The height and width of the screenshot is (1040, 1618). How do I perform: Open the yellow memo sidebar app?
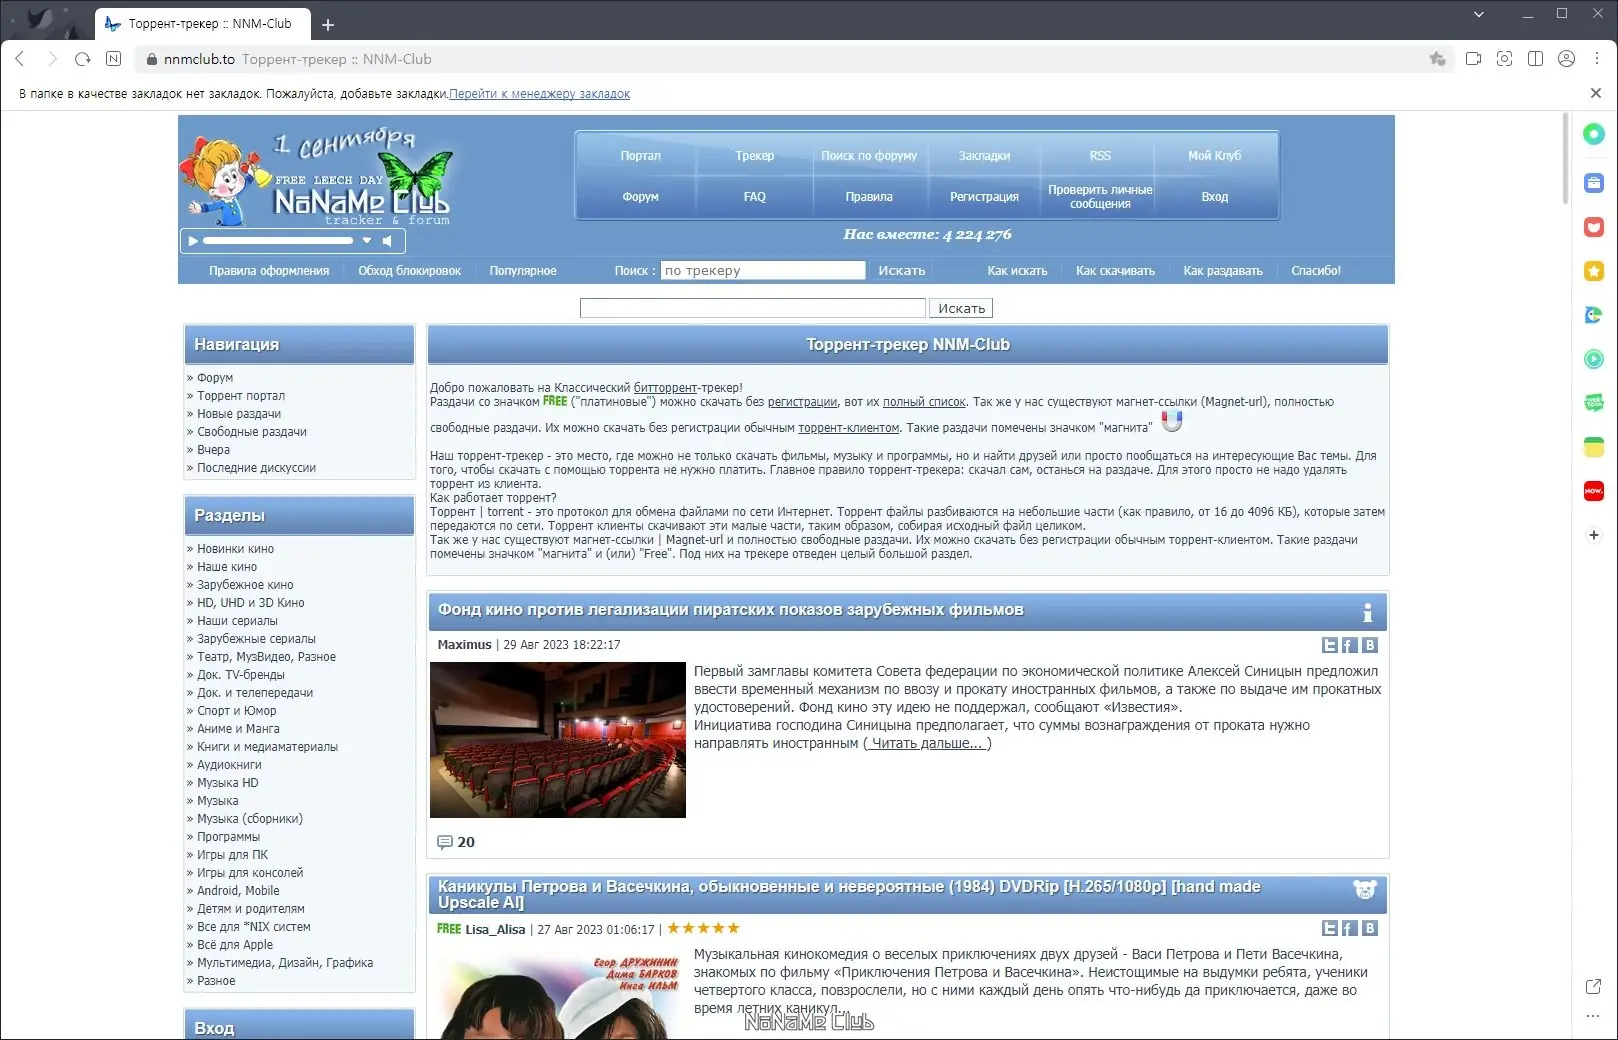tap(1594, 447)
